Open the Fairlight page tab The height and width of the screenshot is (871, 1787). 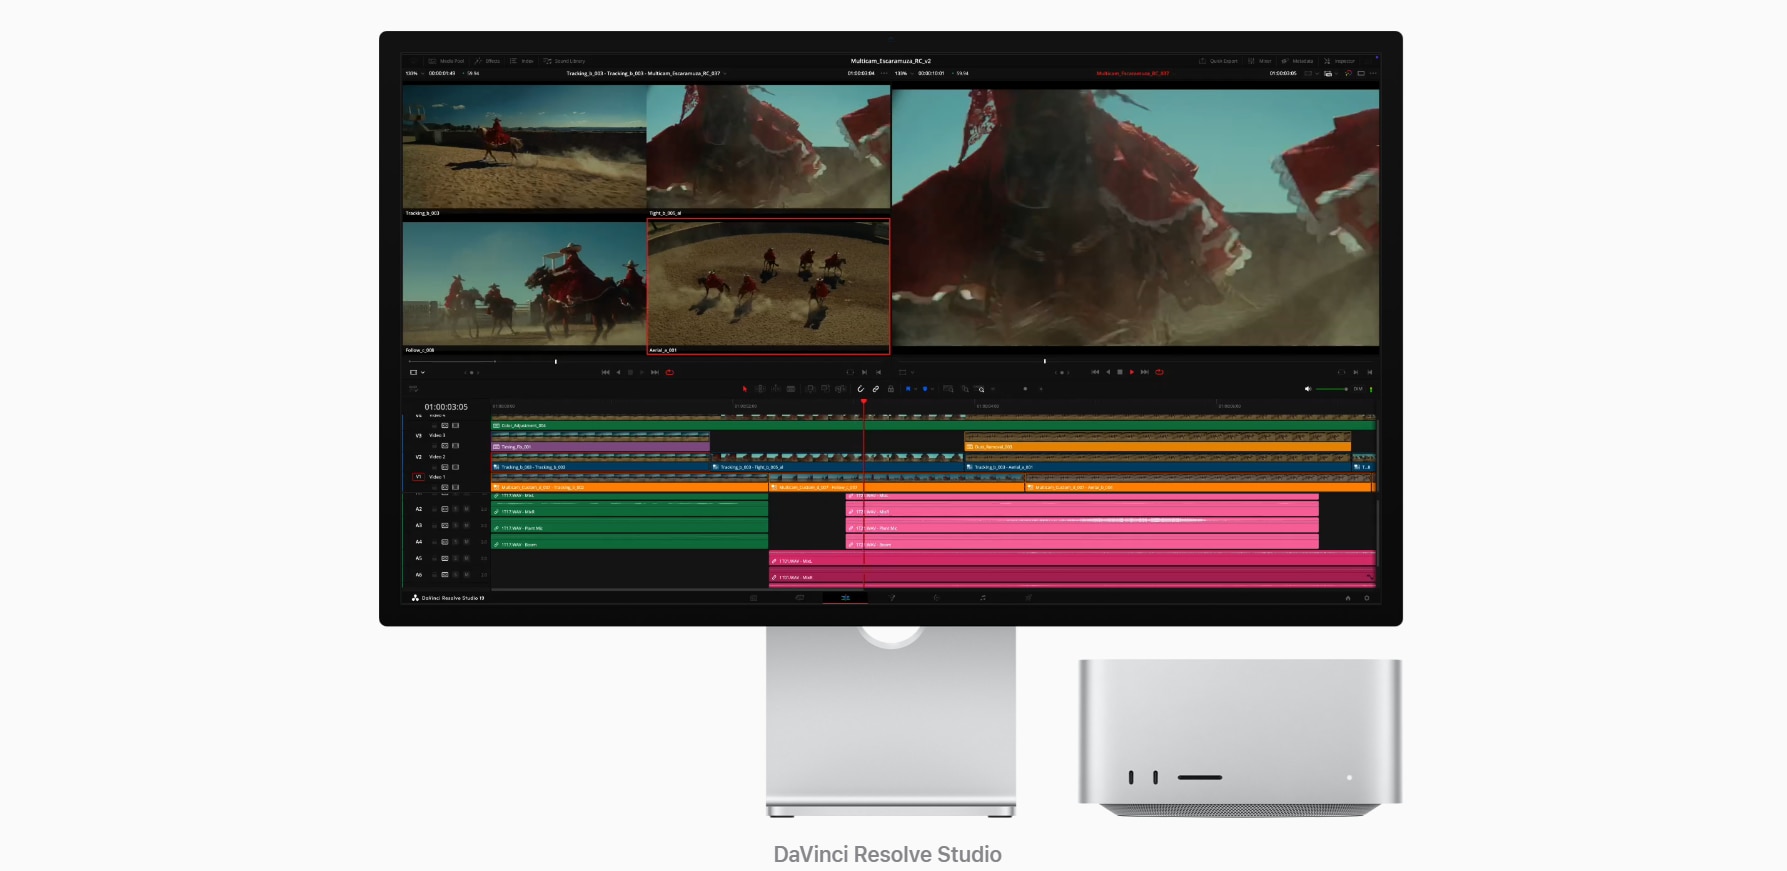coord(983,598)
